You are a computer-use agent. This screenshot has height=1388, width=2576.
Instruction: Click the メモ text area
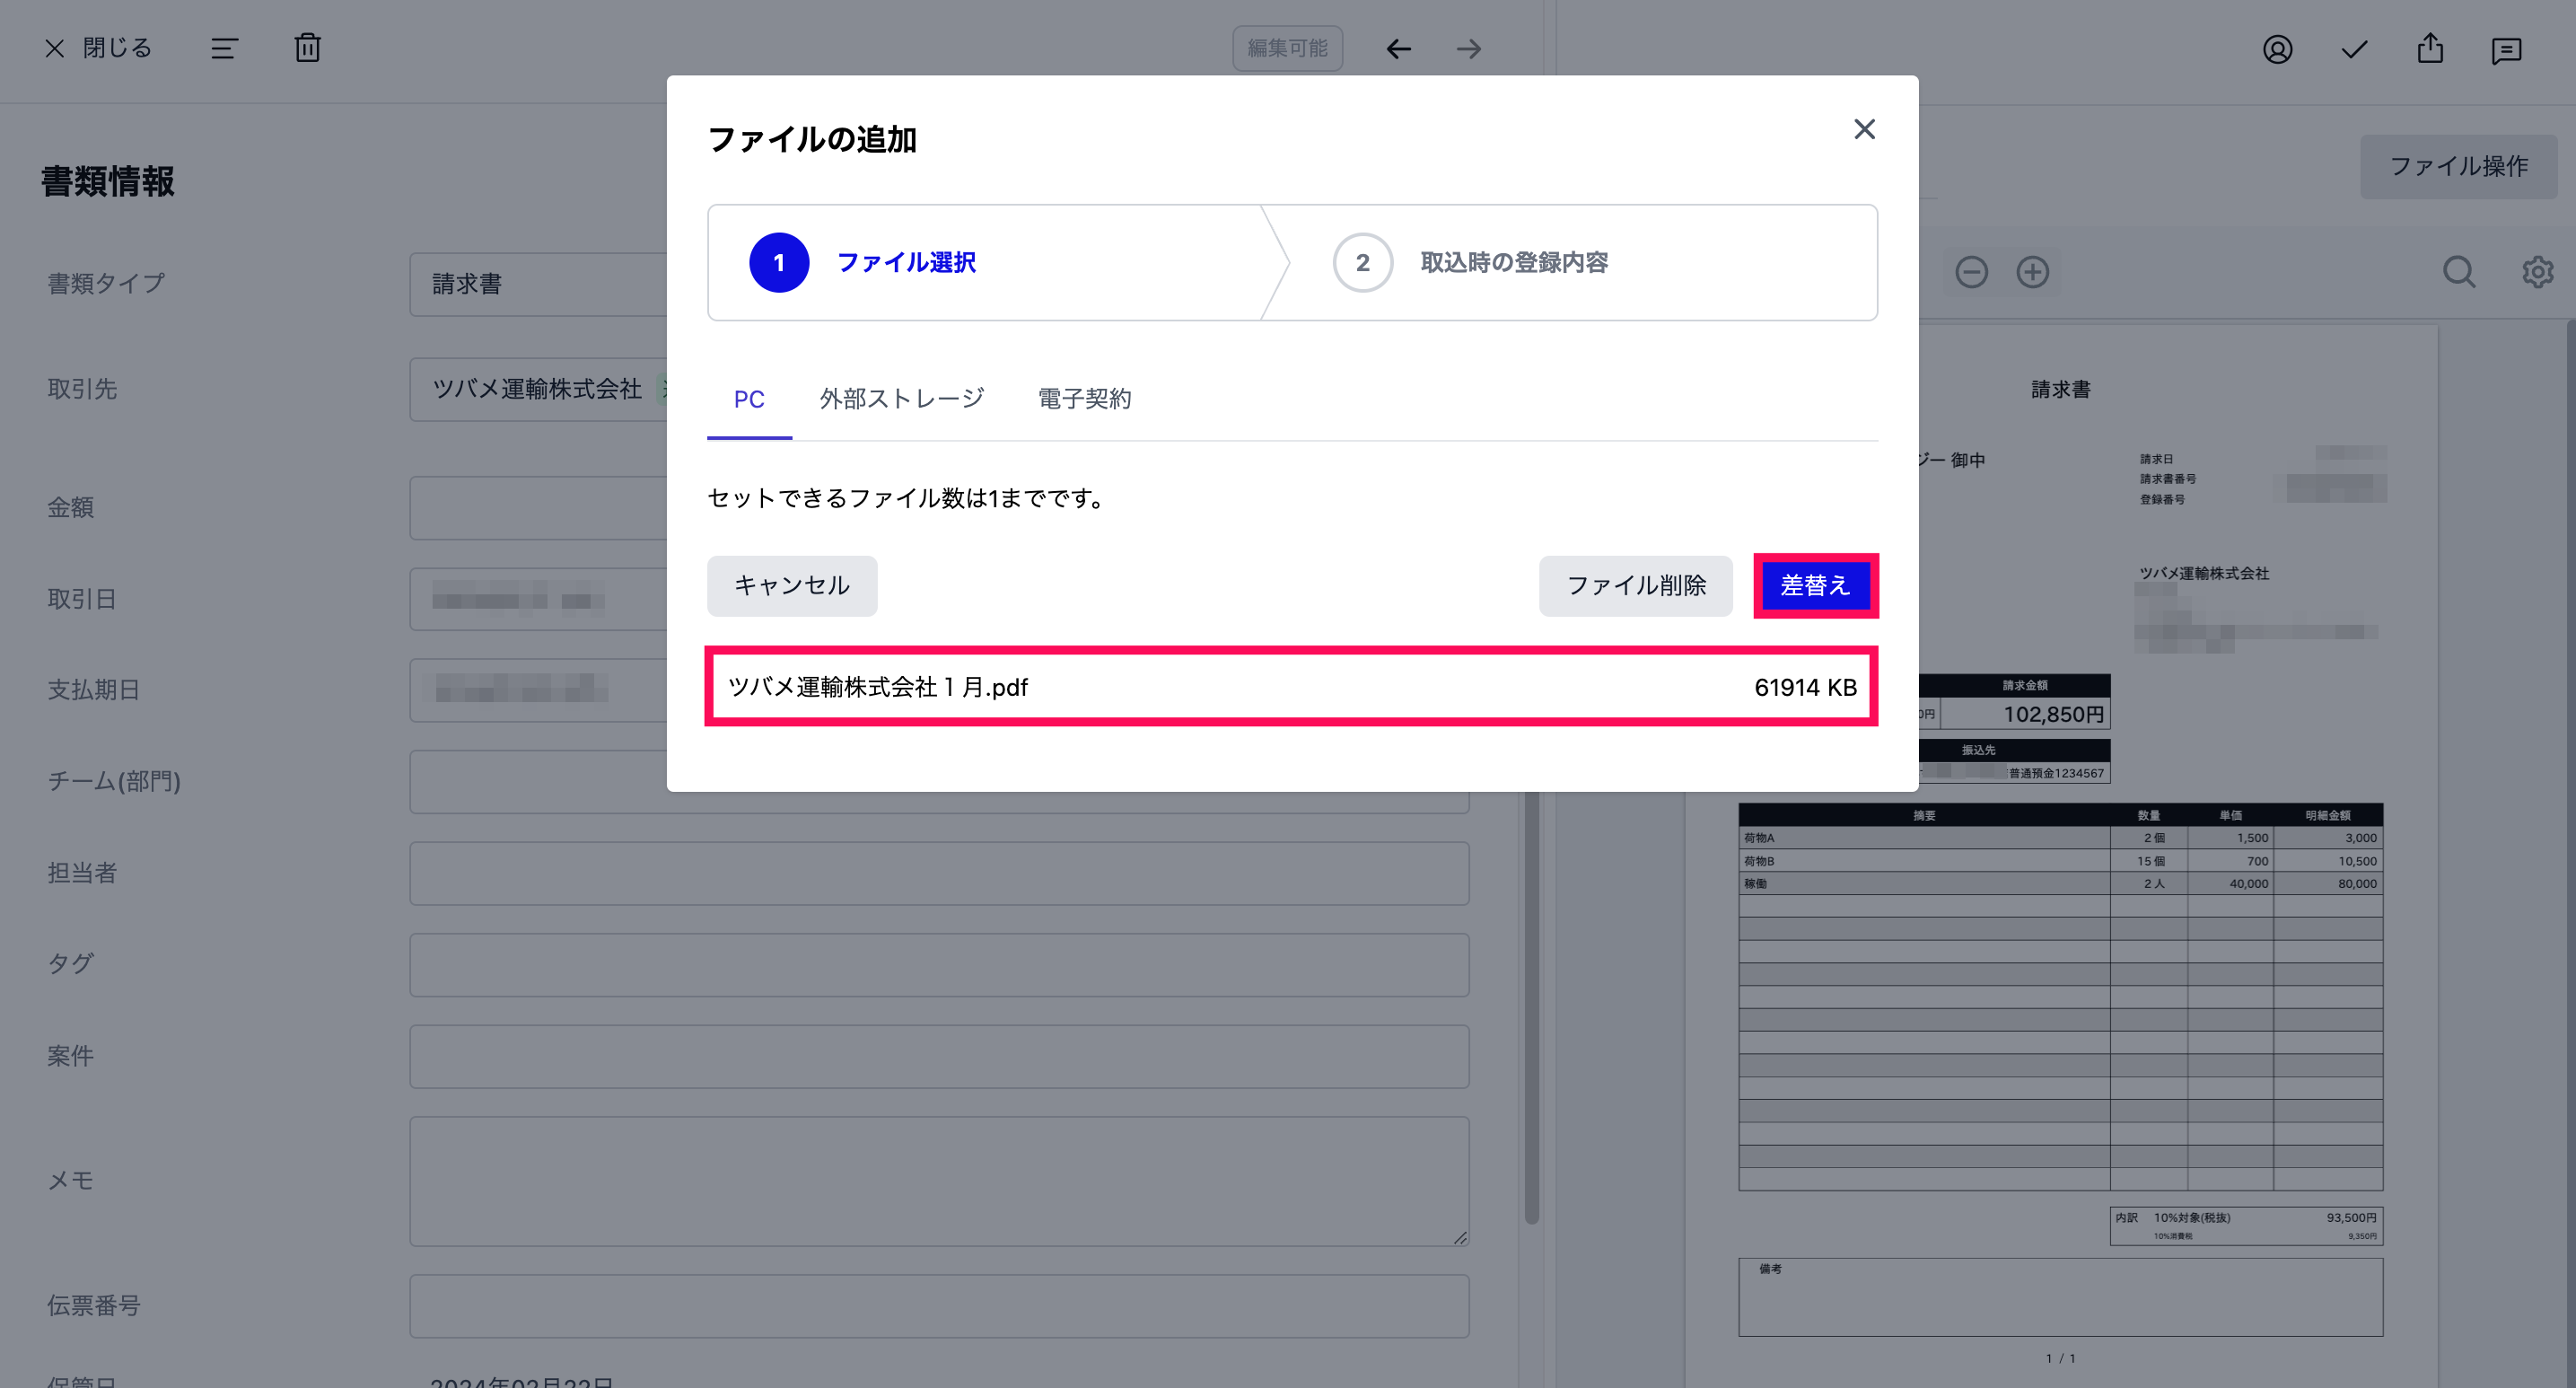939,1181
